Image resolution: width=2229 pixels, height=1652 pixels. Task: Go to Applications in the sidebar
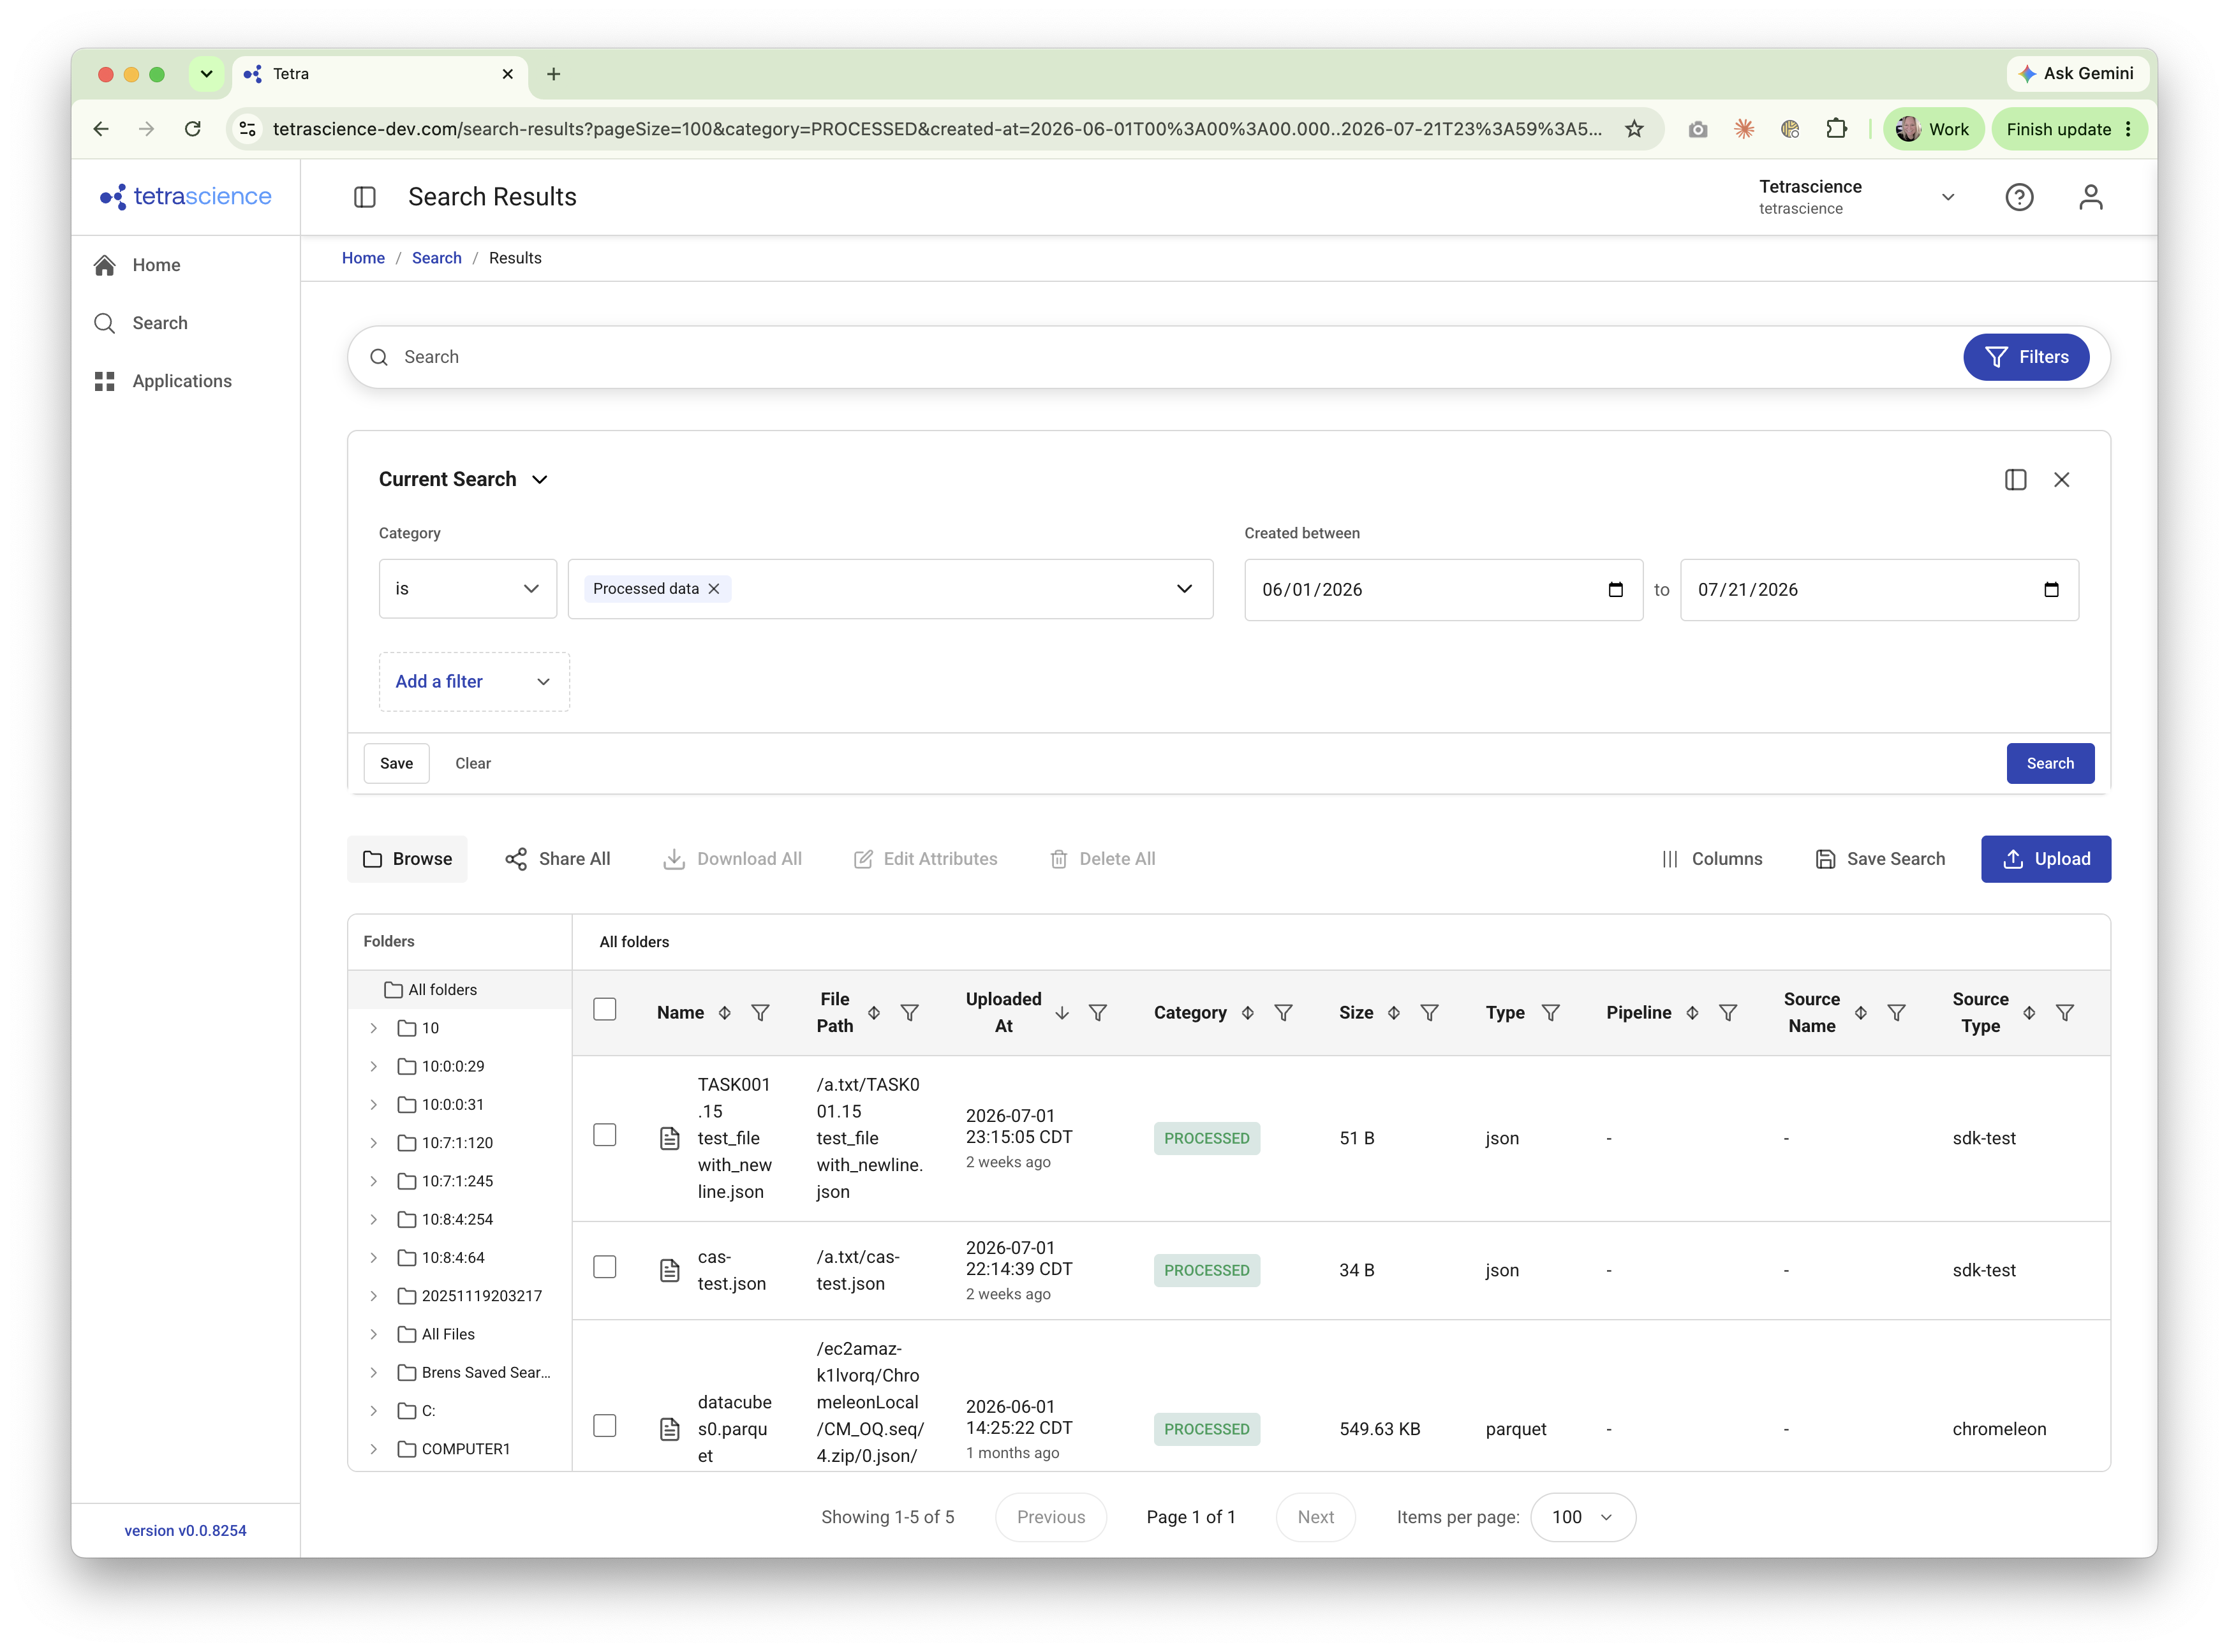click(x=182, y=381)
